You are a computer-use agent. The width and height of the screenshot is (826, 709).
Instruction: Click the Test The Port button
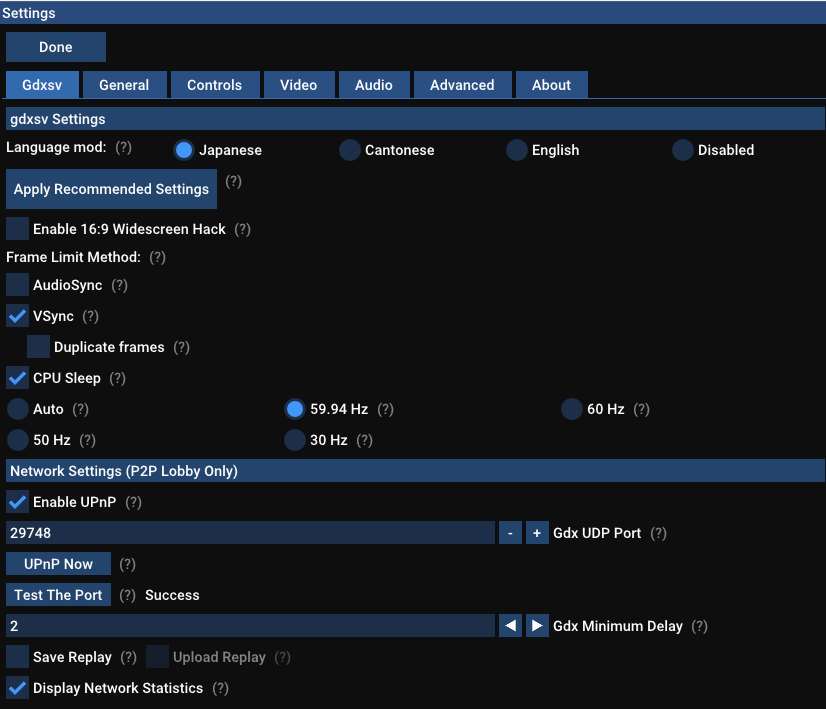(x=58, y=595)
